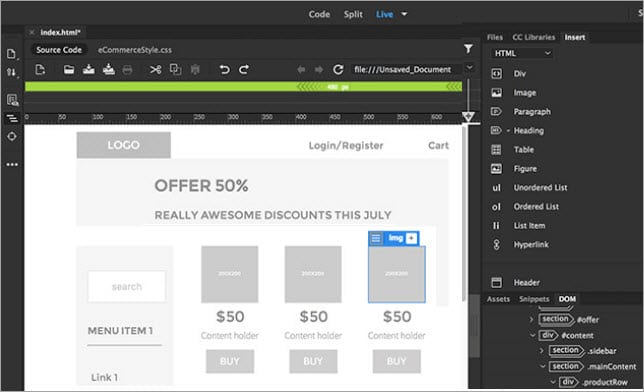Select Live view mode

384,14
